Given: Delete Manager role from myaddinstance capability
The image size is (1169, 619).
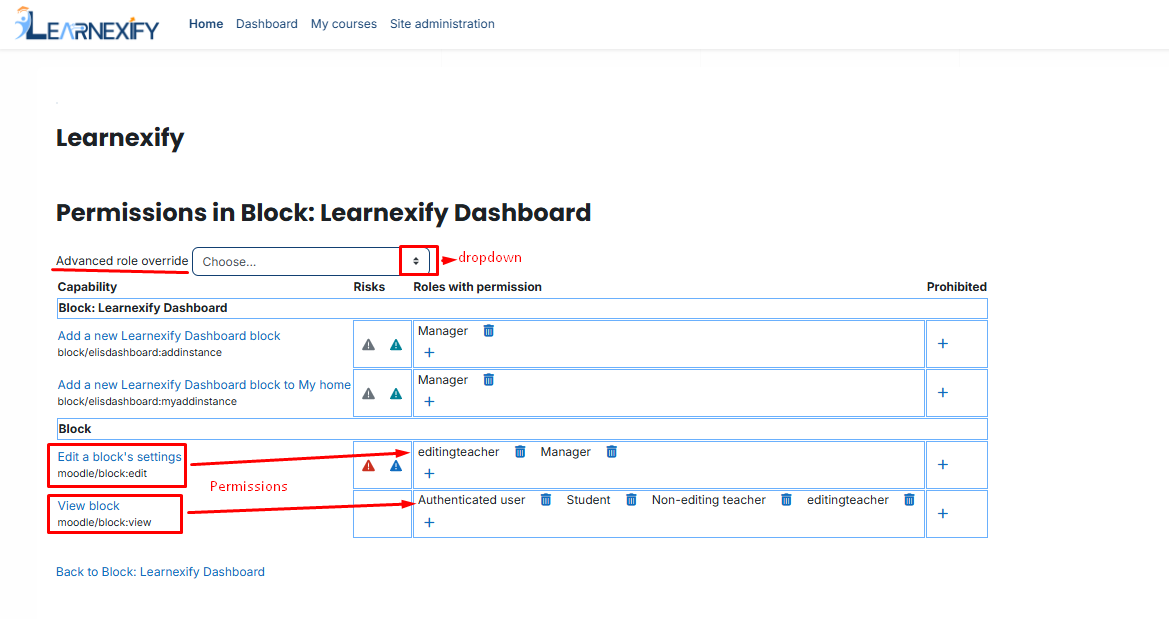Looking at the screenshot, I should tap(488, 380).
